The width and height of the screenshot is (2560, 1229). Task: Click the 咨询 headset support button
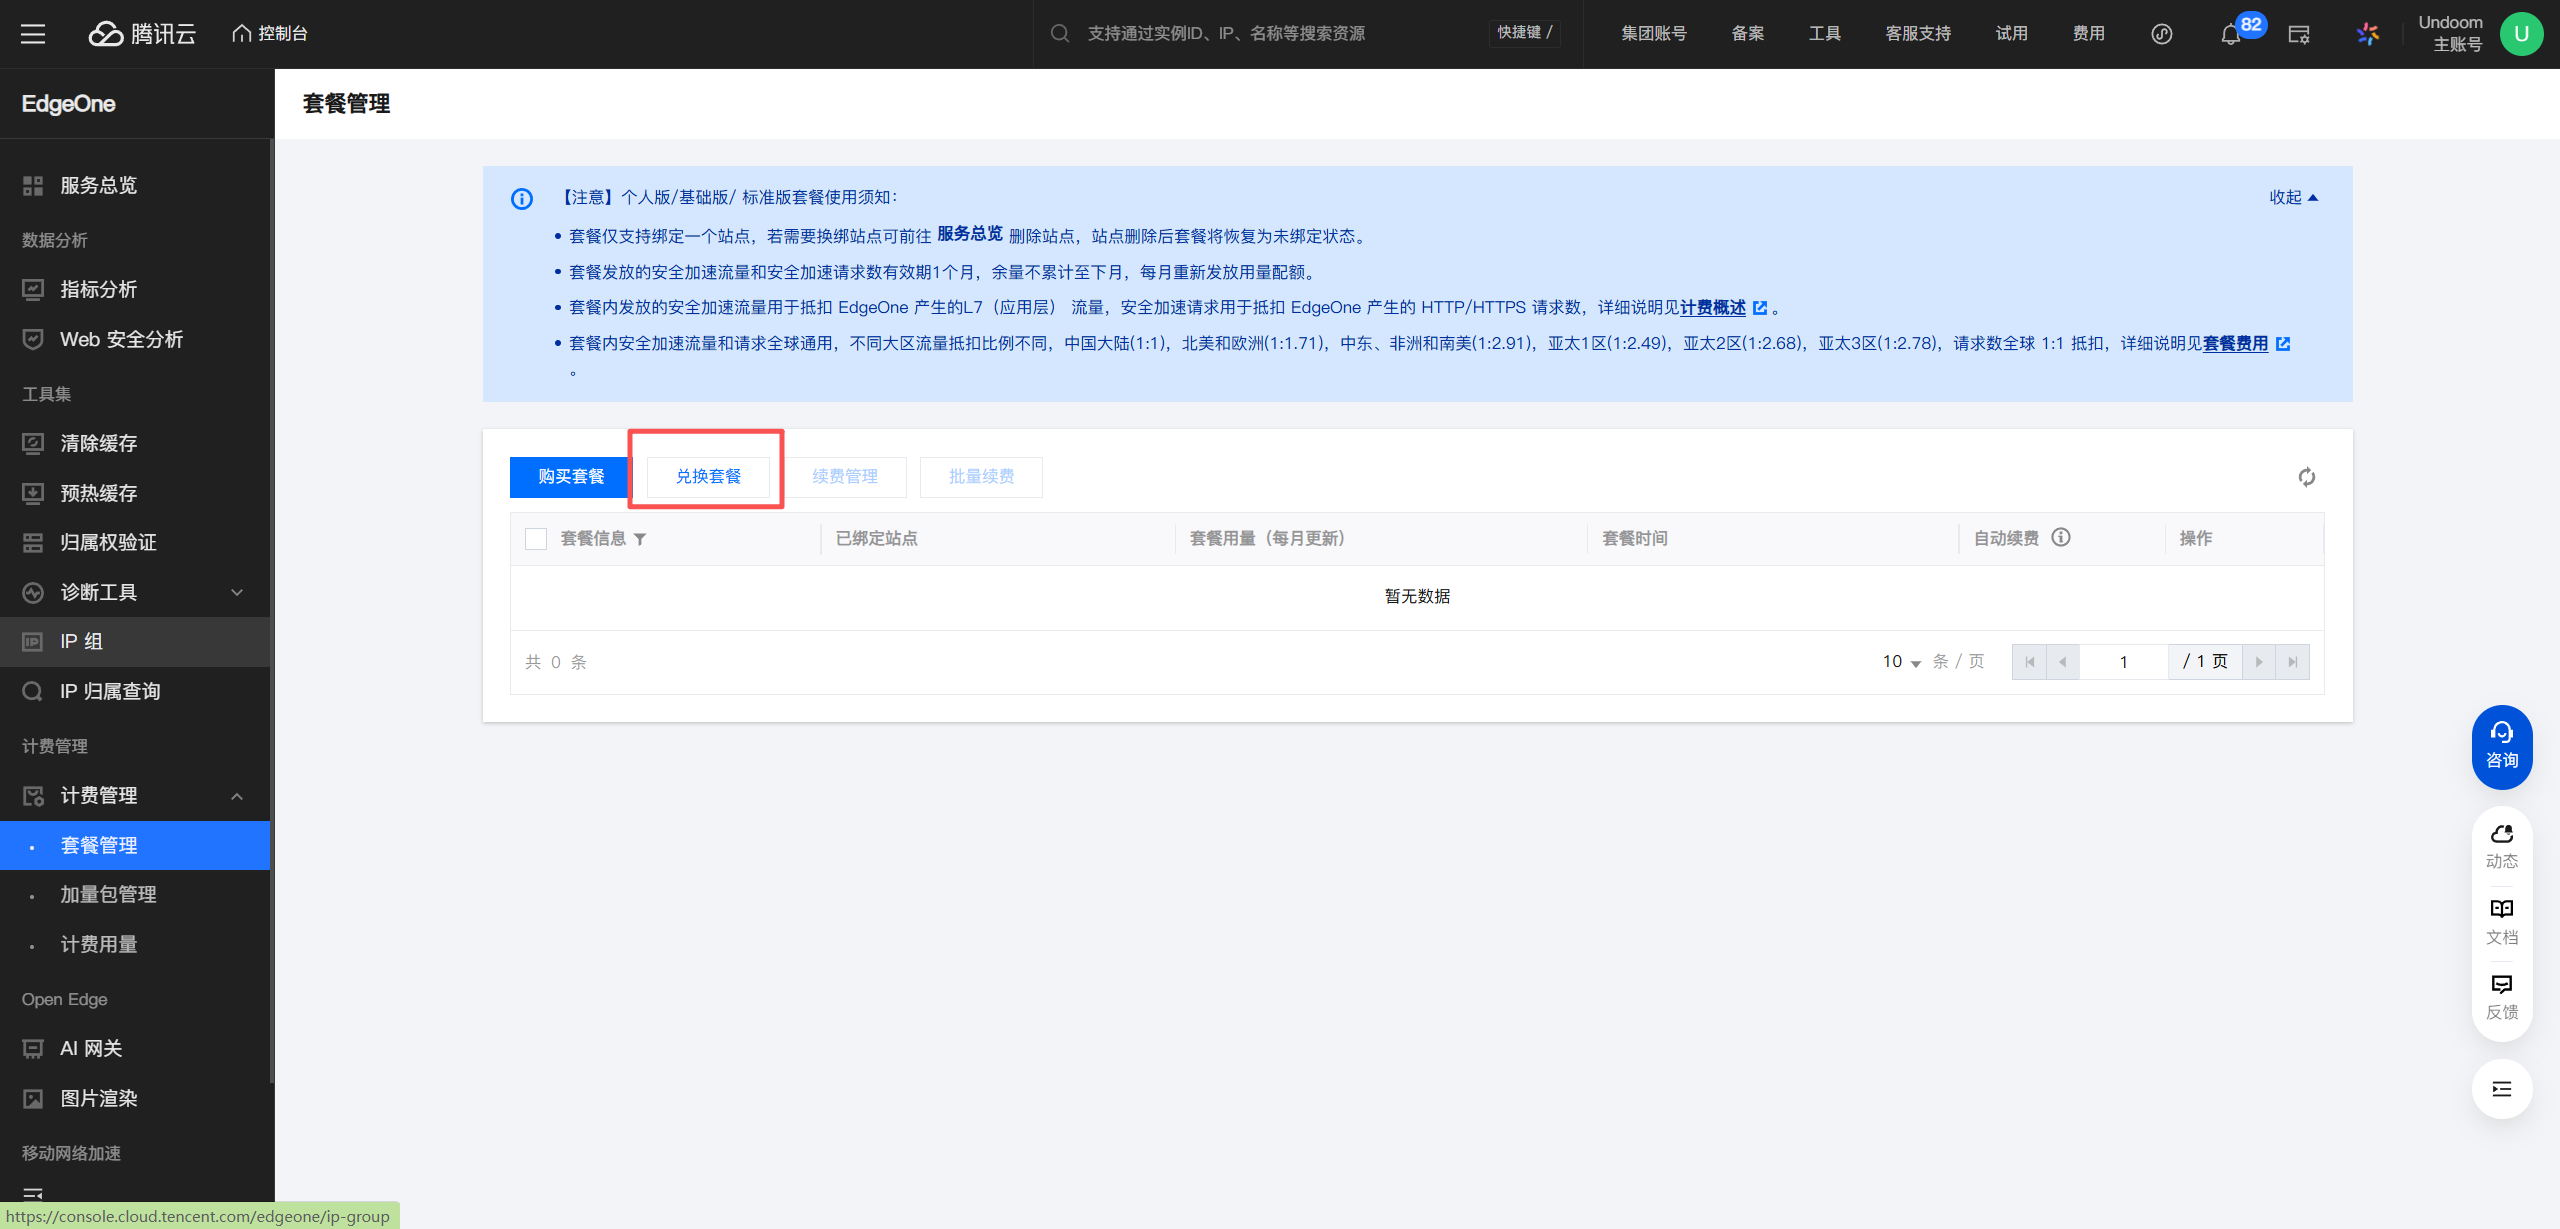point(2502,746)
